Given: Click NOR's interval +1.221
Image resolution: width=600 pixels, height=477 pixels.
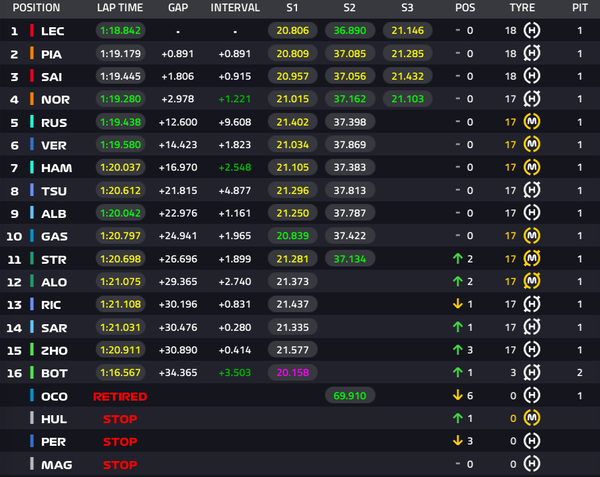Looking at the screenshot, I should click(235, 99).
